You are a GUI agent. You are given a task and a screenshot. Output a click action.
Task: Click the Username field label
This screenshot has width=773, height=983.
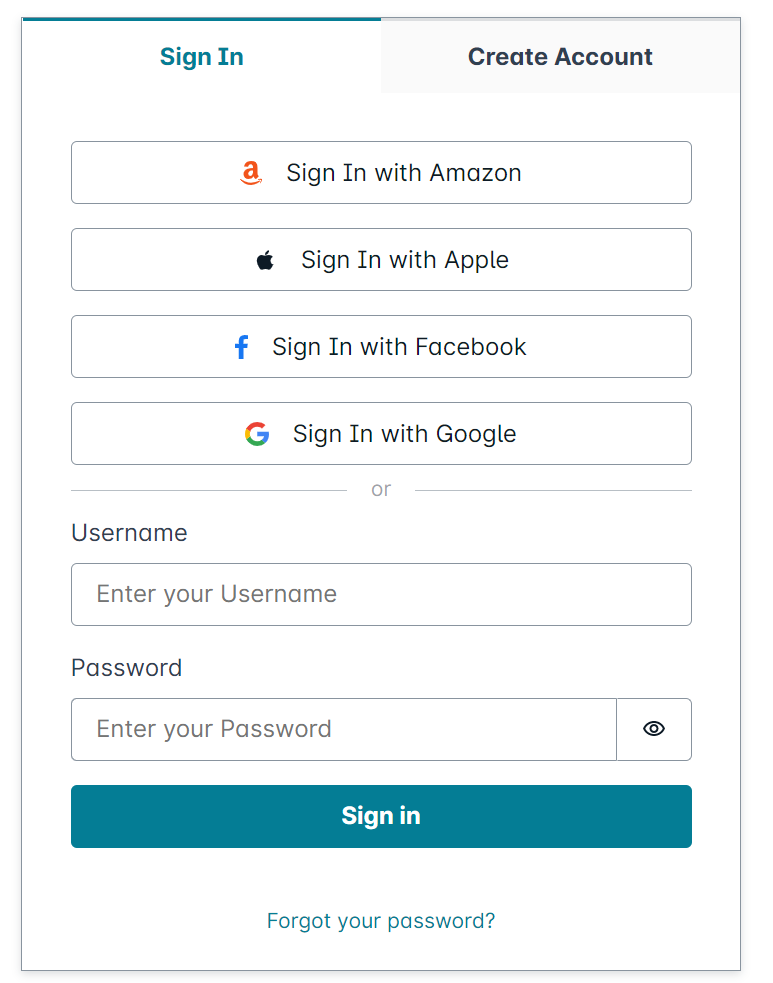click(129, 533)
